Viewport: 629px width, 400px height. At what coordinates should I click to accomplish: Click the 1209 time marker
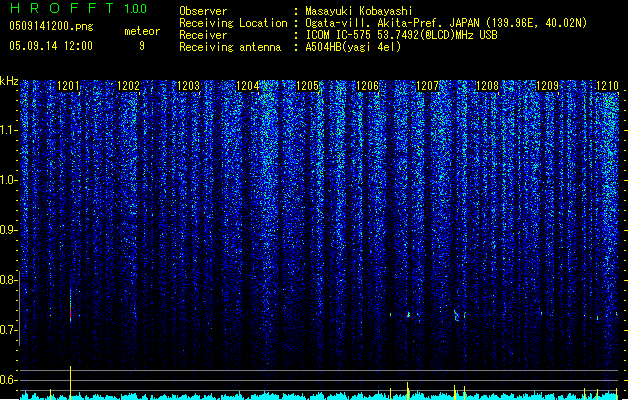[x=548, y=85]
